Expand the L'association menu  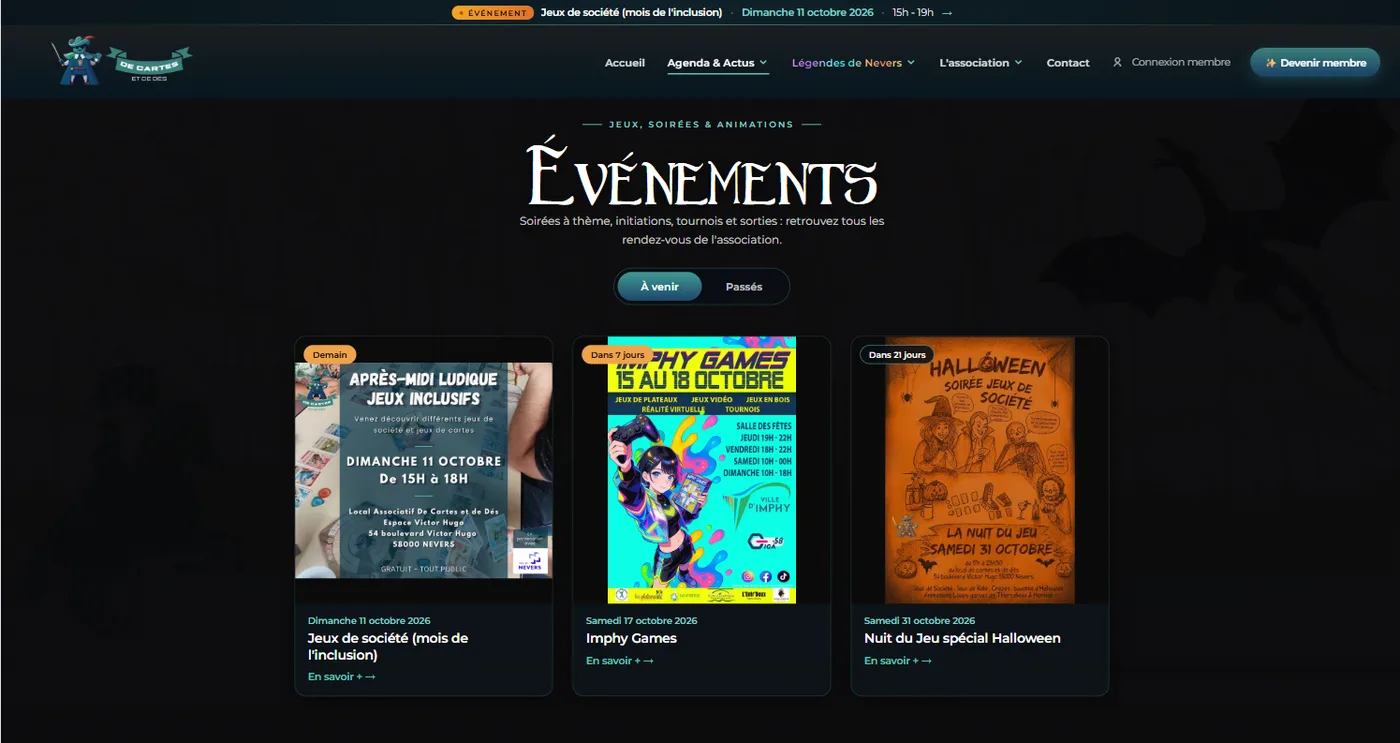pos(980,63)
